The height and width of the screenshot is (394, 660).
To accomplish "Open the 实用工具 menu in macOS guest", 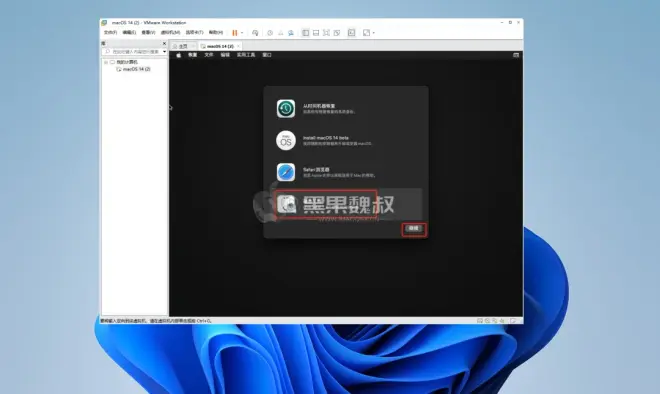I will tap(246, 55).
